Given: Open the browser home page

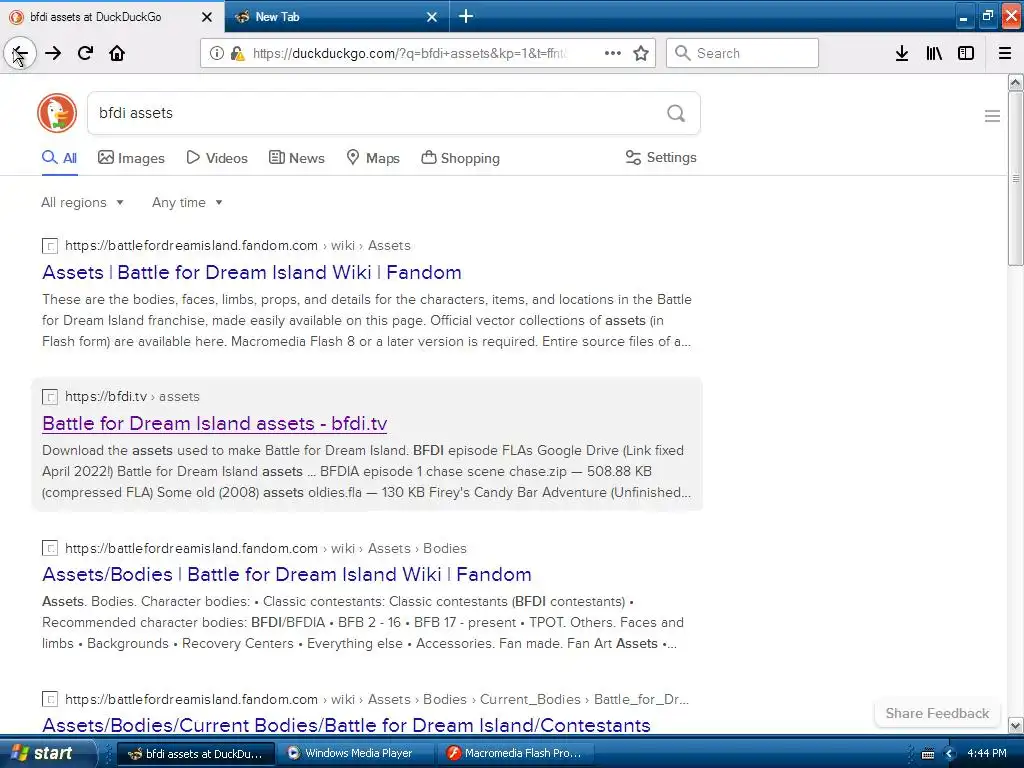Looking at the screenshot, I should [x=117, y=54].
